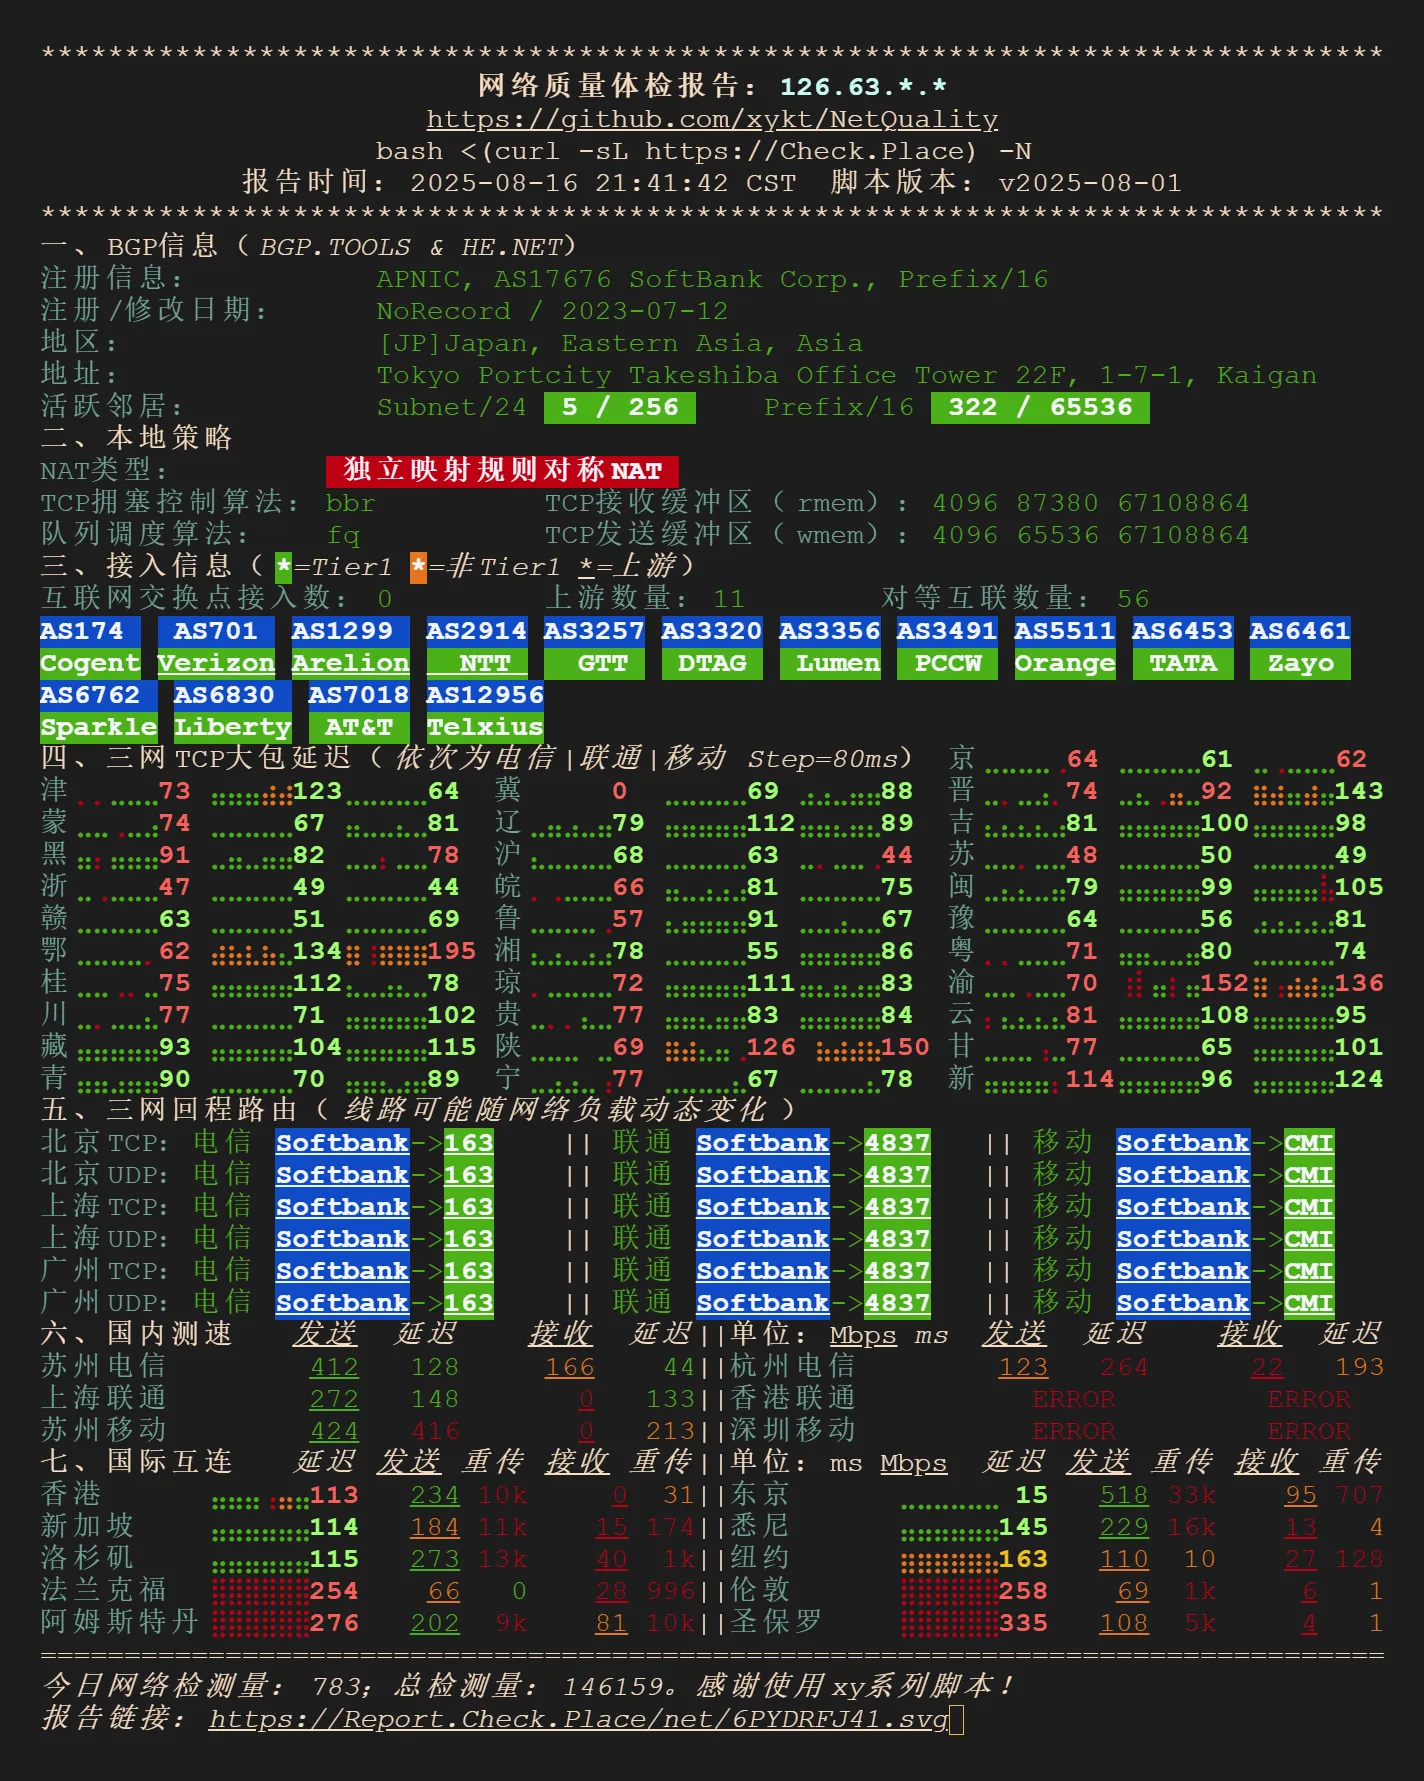This screenshot has width=1424, height=1781.
Task: Click the 322 / 65536 Prefix/16 value
Action: (1040, 407)
